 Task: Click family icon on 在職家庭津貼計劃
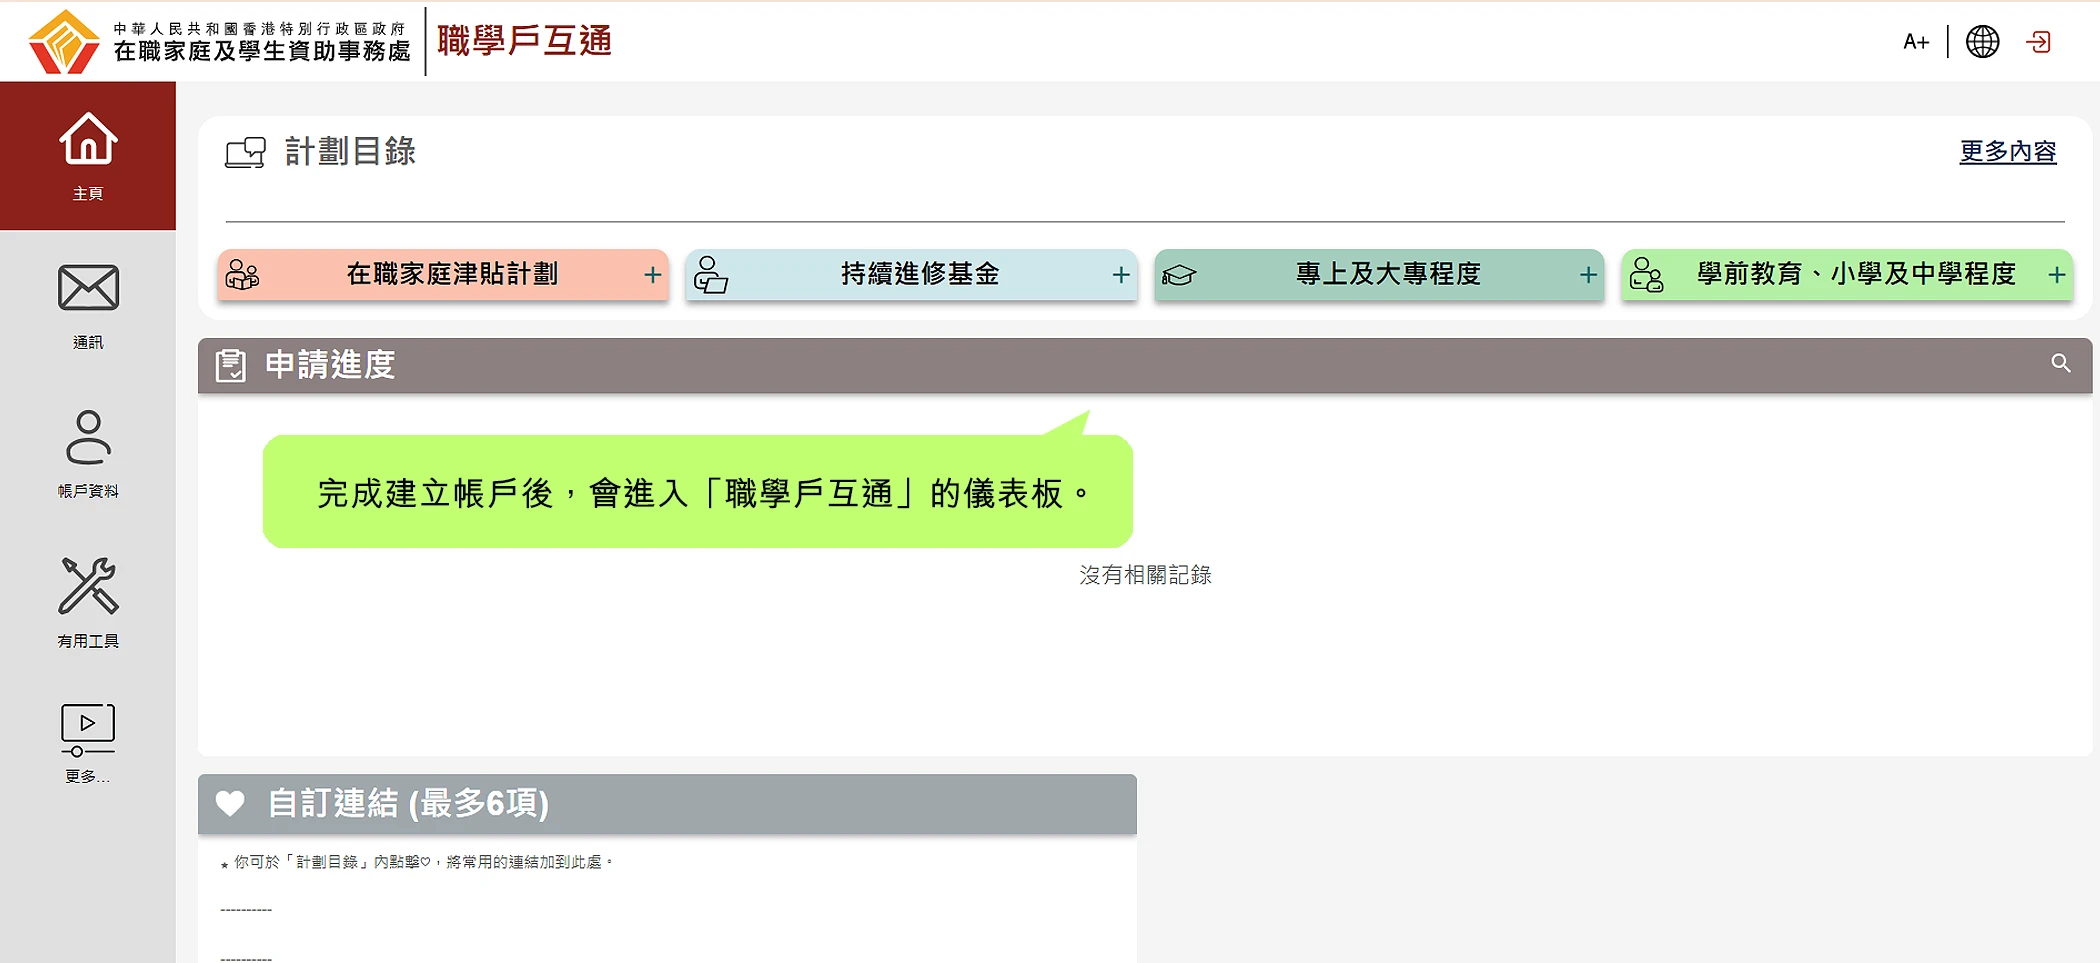pos(242,274)
